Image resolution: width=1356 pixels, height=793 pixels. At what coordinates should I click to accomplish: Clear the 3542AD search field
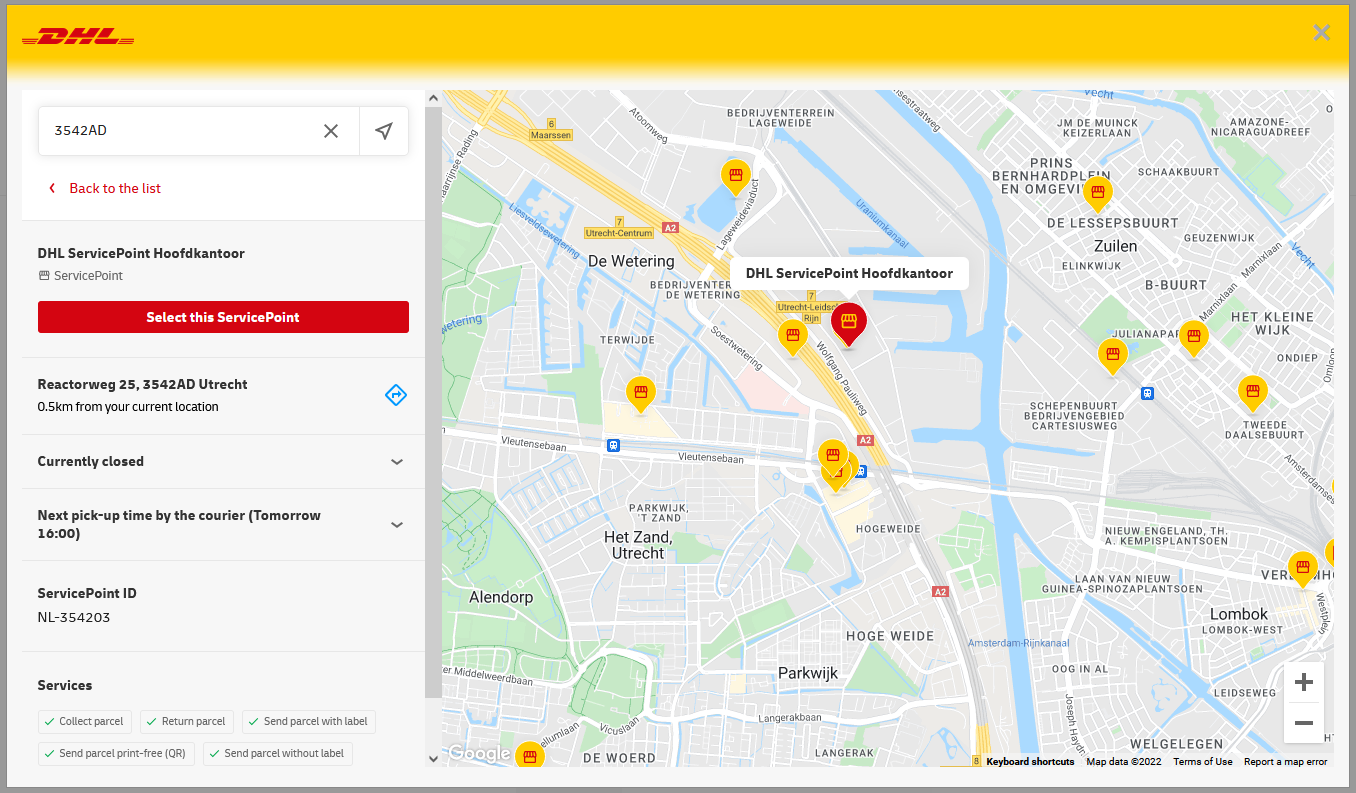click(331, 131)
